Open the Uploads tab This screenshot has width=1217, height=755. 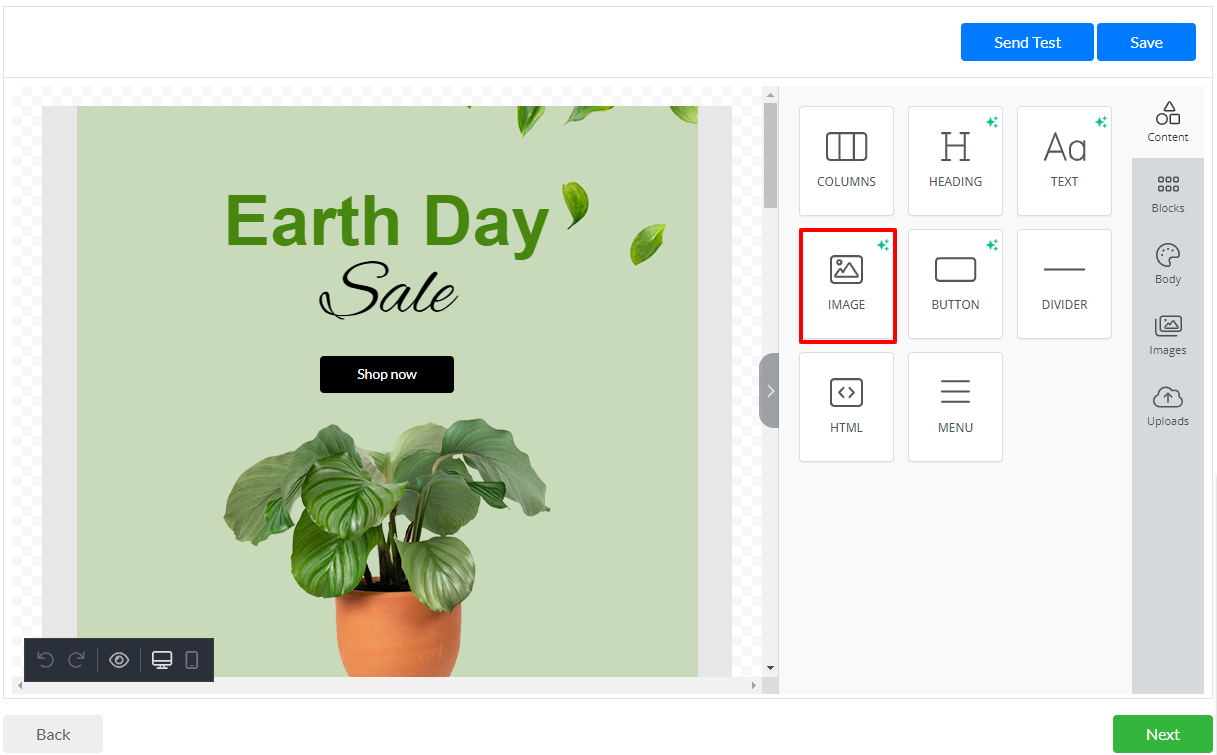(1167, 407)
